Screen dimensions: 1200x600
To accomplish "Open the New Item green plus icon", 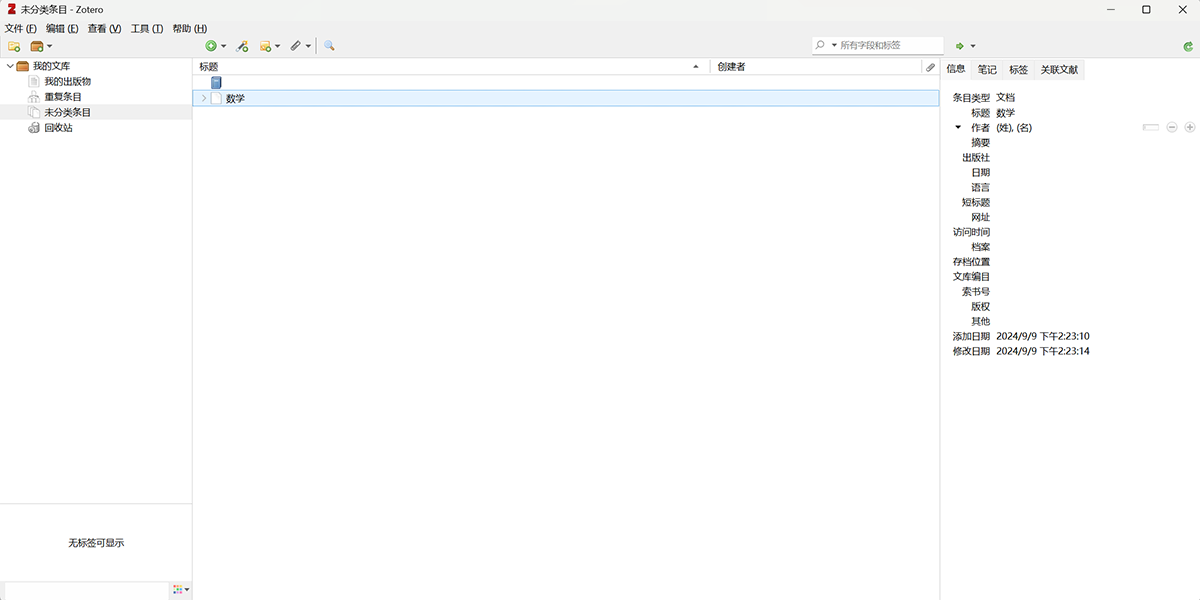I will [x=211, y=46].
